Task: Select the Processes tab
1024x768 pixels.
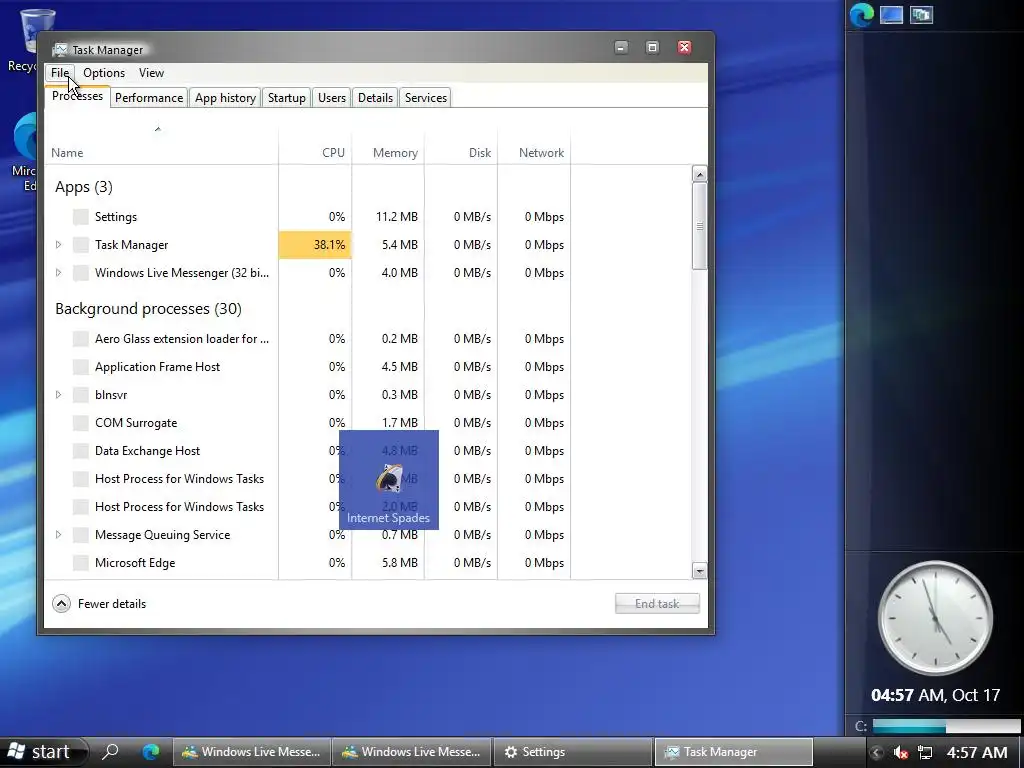Action: click(x=77, y=96)
